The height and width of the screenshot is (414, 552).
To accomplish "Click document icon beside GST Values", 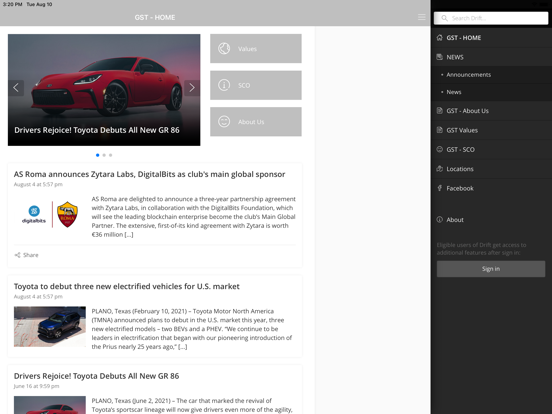I will click(439, 130).
